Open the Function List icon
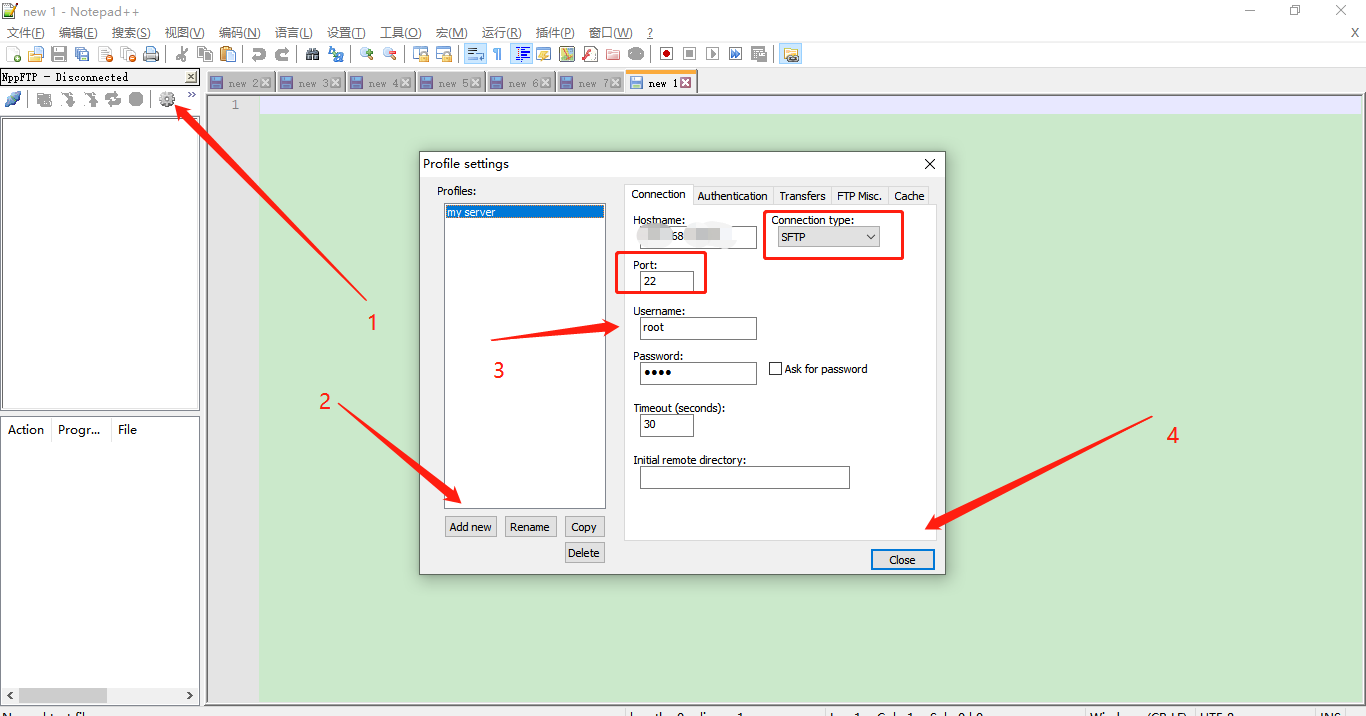This screenshot has height=716, width=1366. click(590, 54)
